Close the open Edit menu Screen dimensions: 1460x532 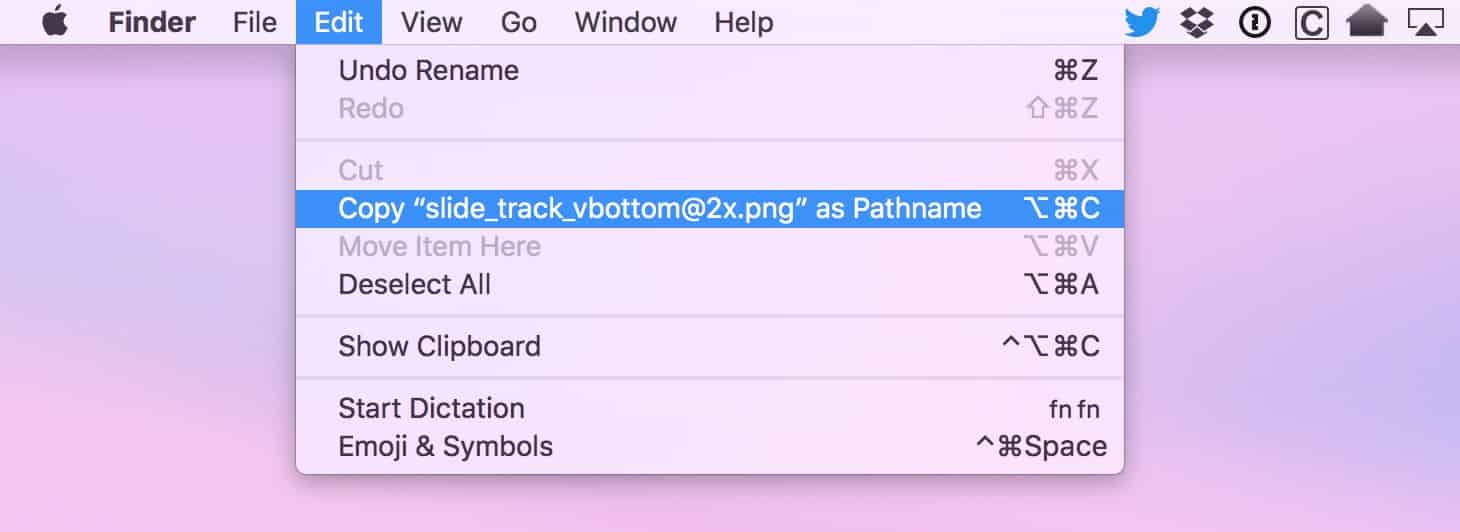point(339,22)
